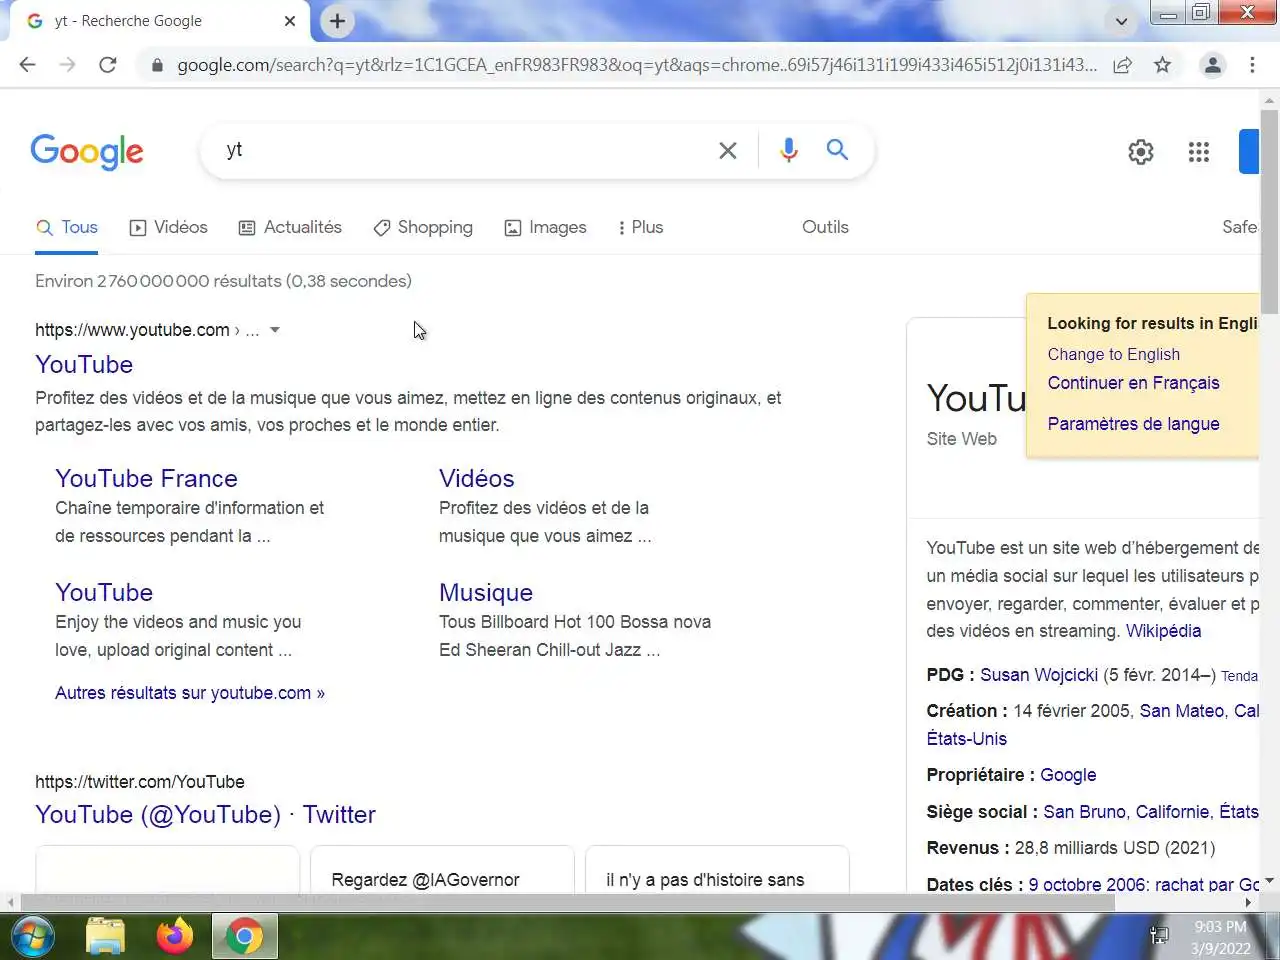Select the Tous results tab
Viewport: 1280px width, 960px height.
click(x=67, y=228)
